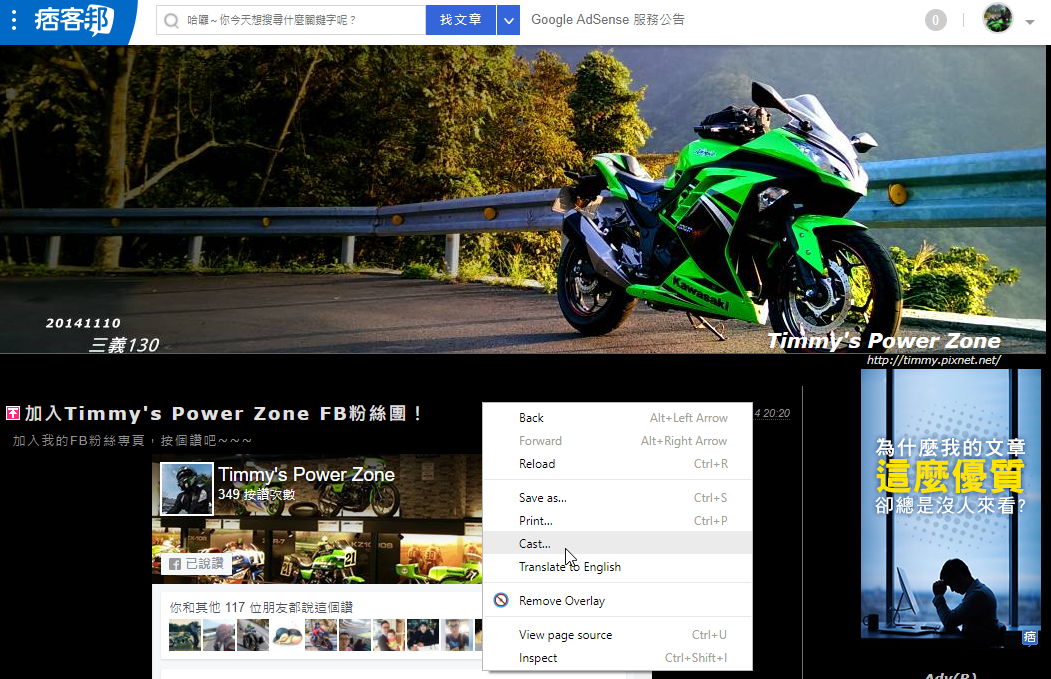Choose Print... from context menu

pyautogui.click(x=617, y=521)
